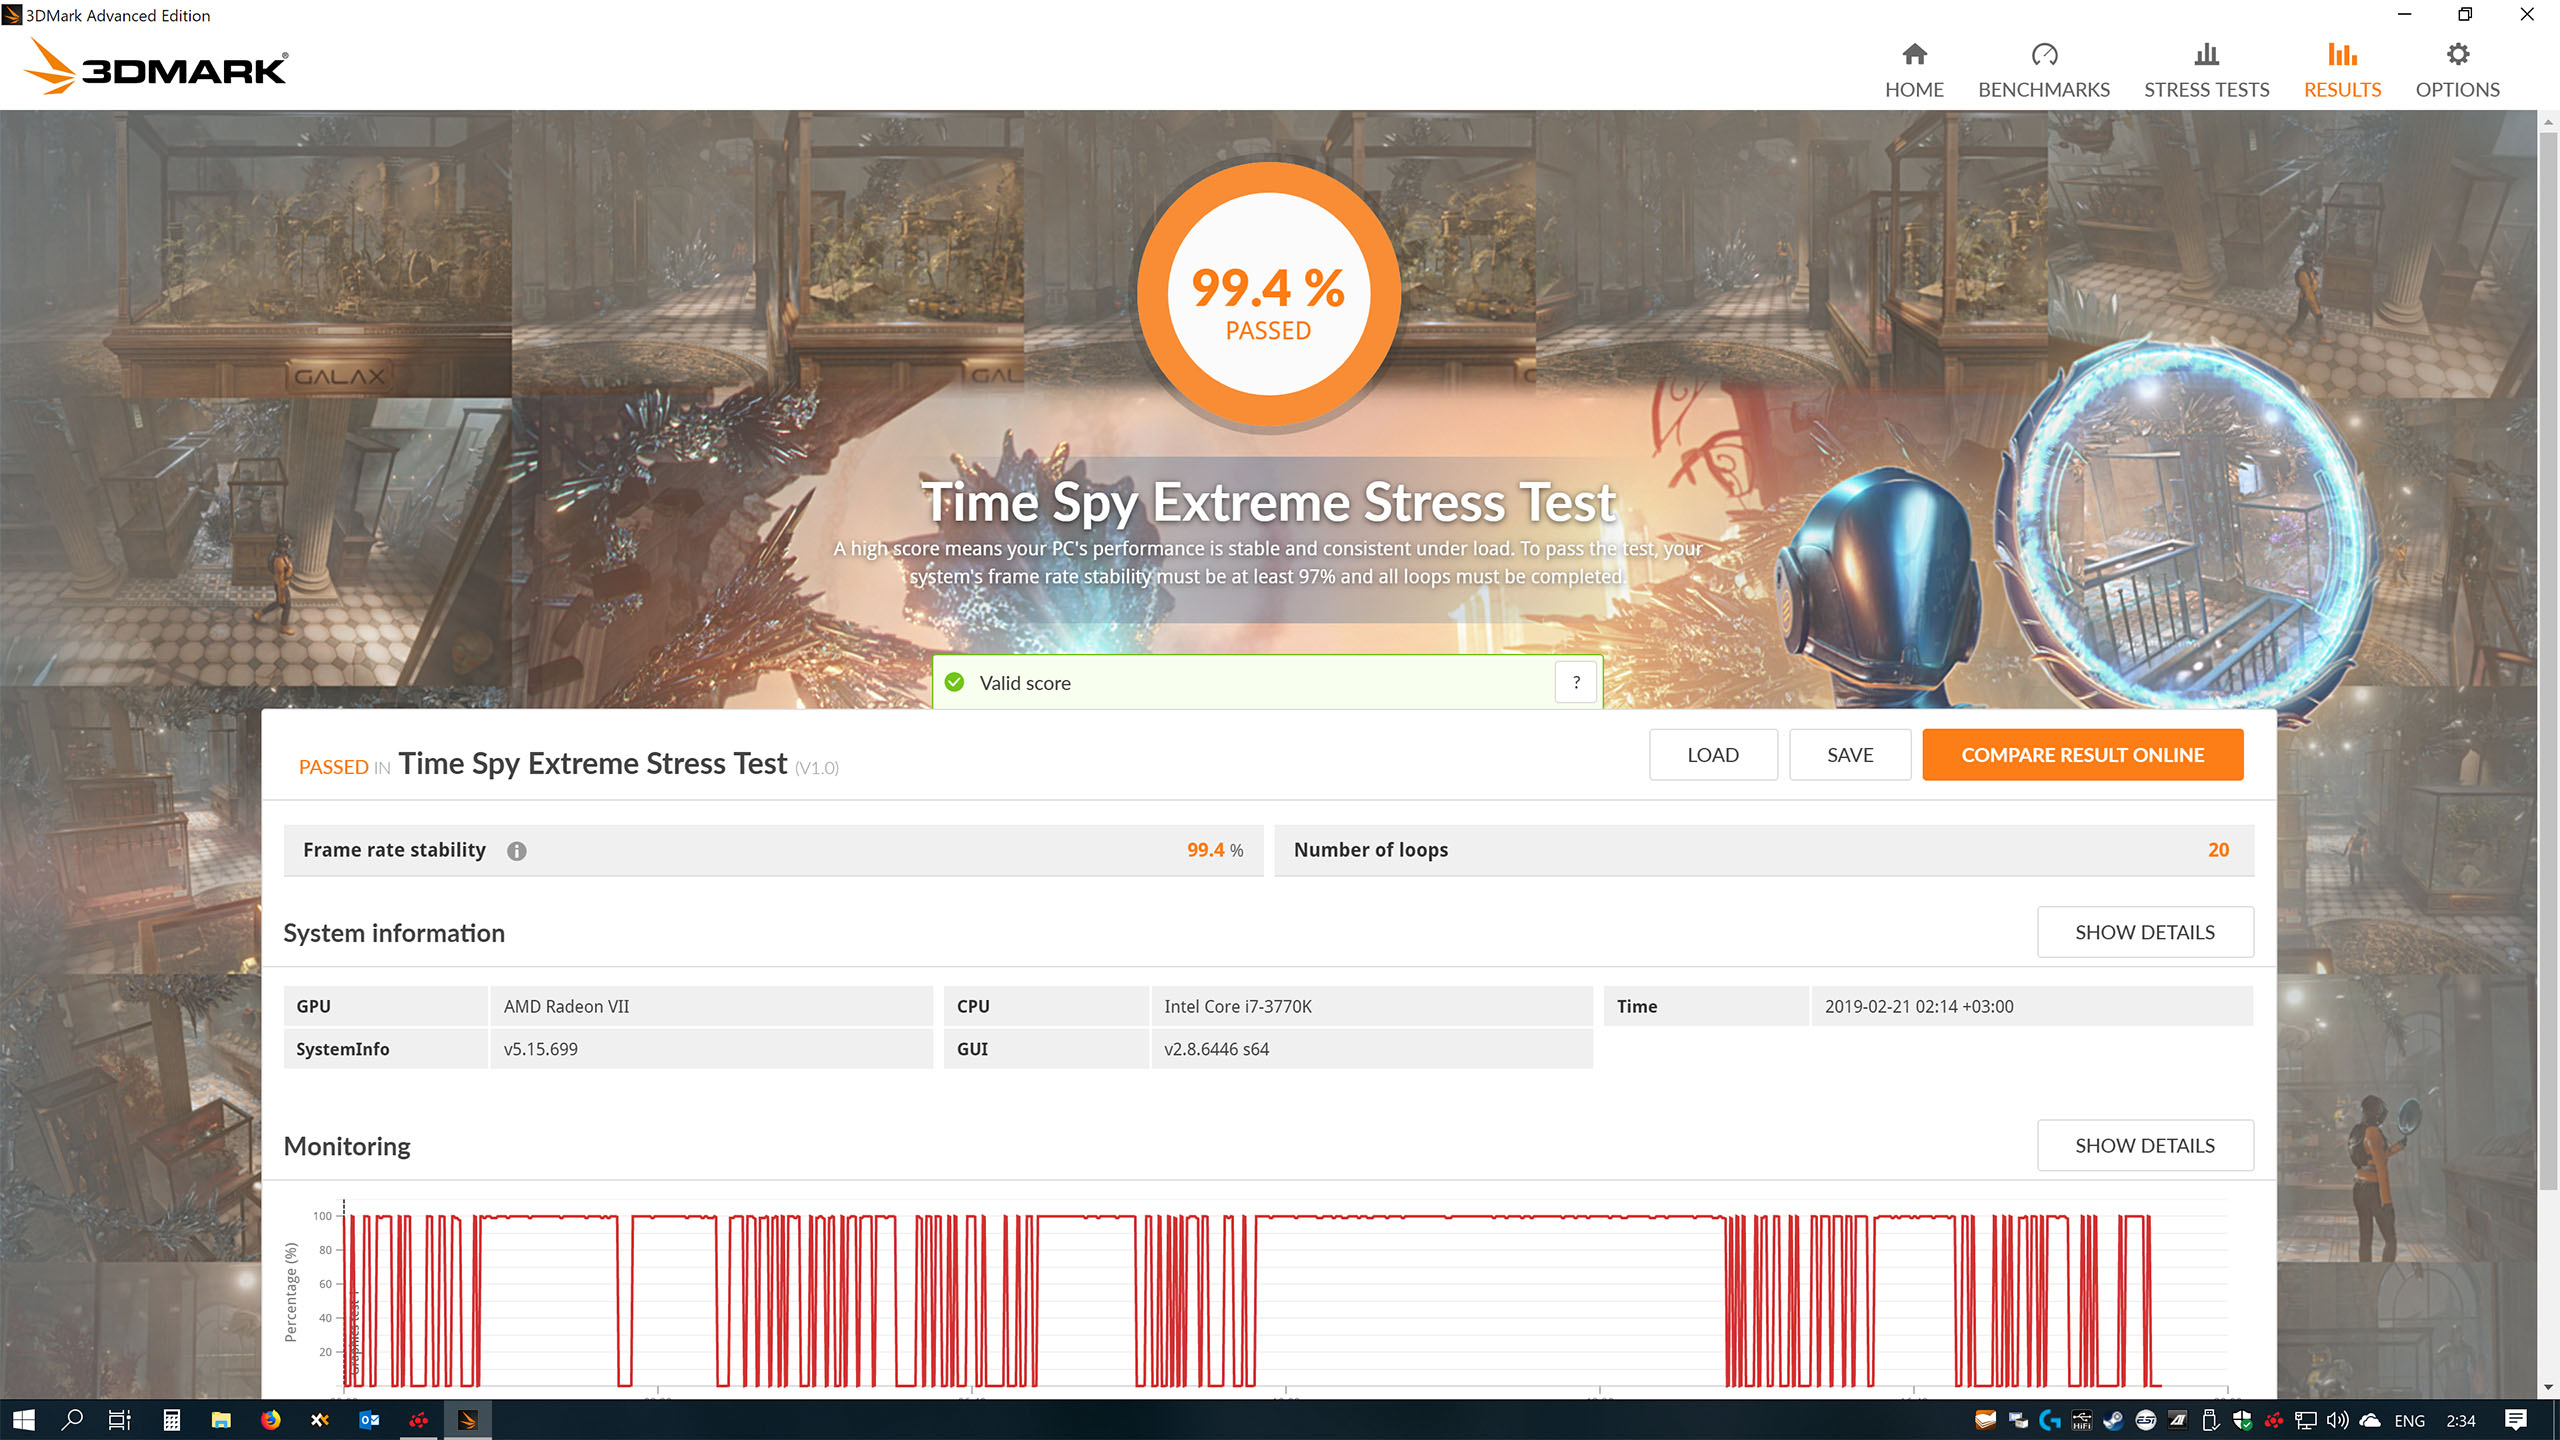2560x1440 pixels.
Task: Open Stress Tests bar chart icon
Action: pos(2206,55)
